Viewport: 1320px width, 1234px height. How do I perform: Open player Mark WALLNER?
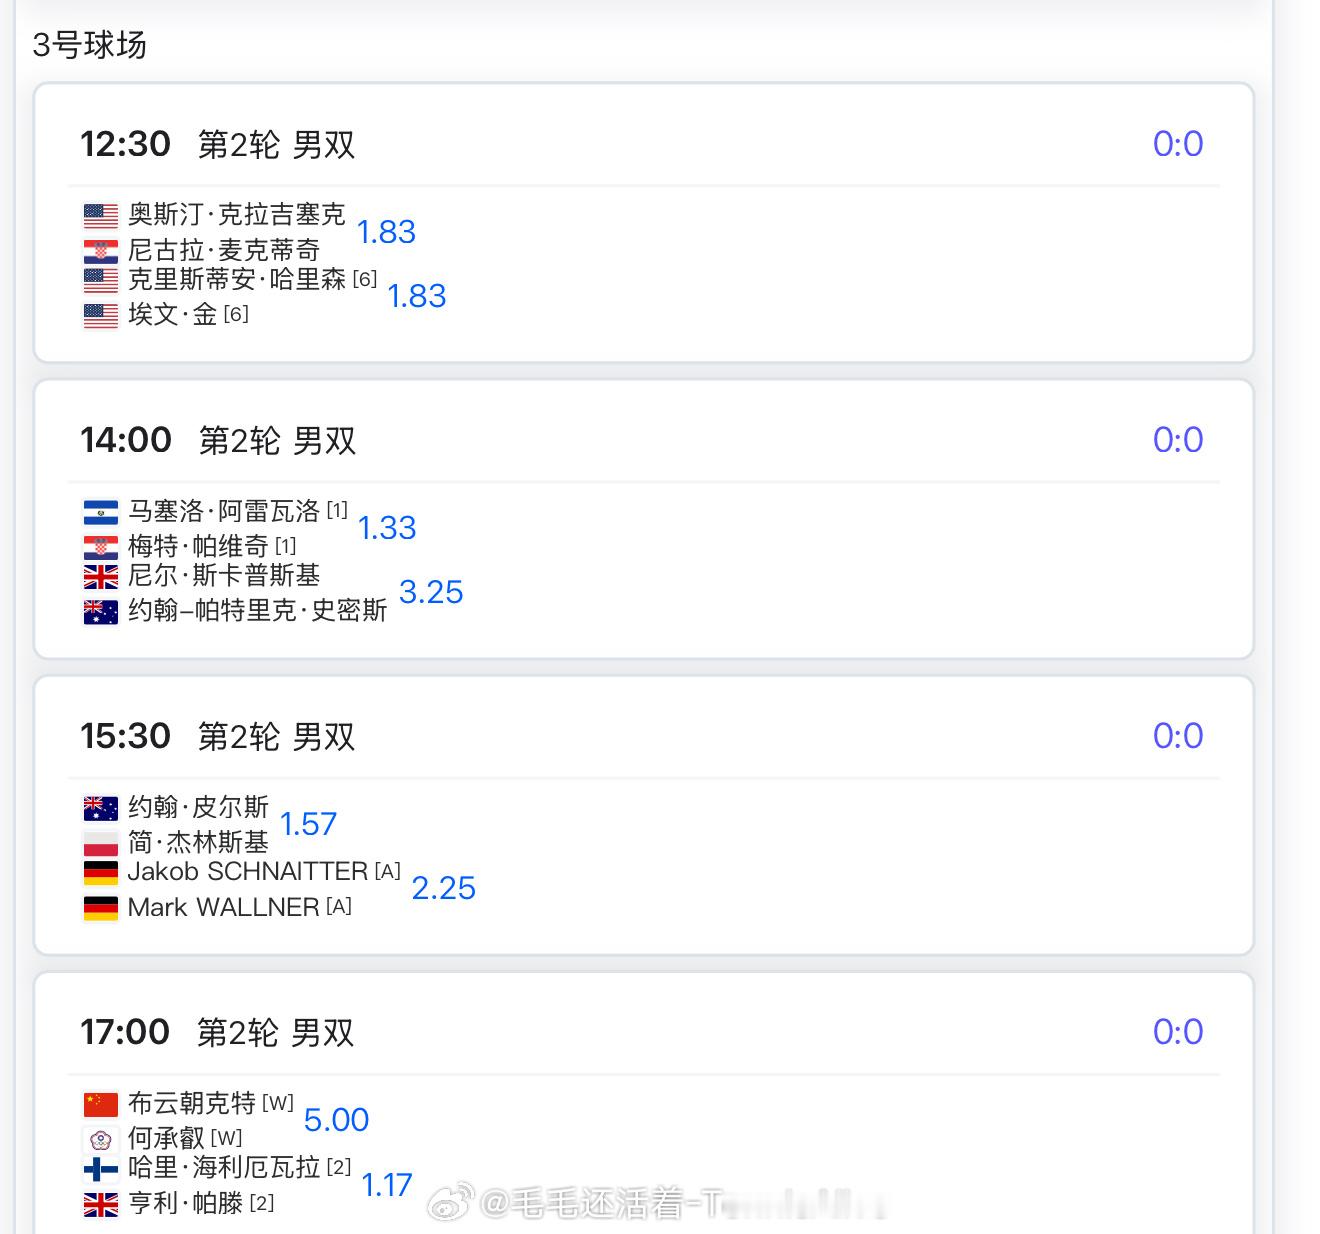coord(223,907)
